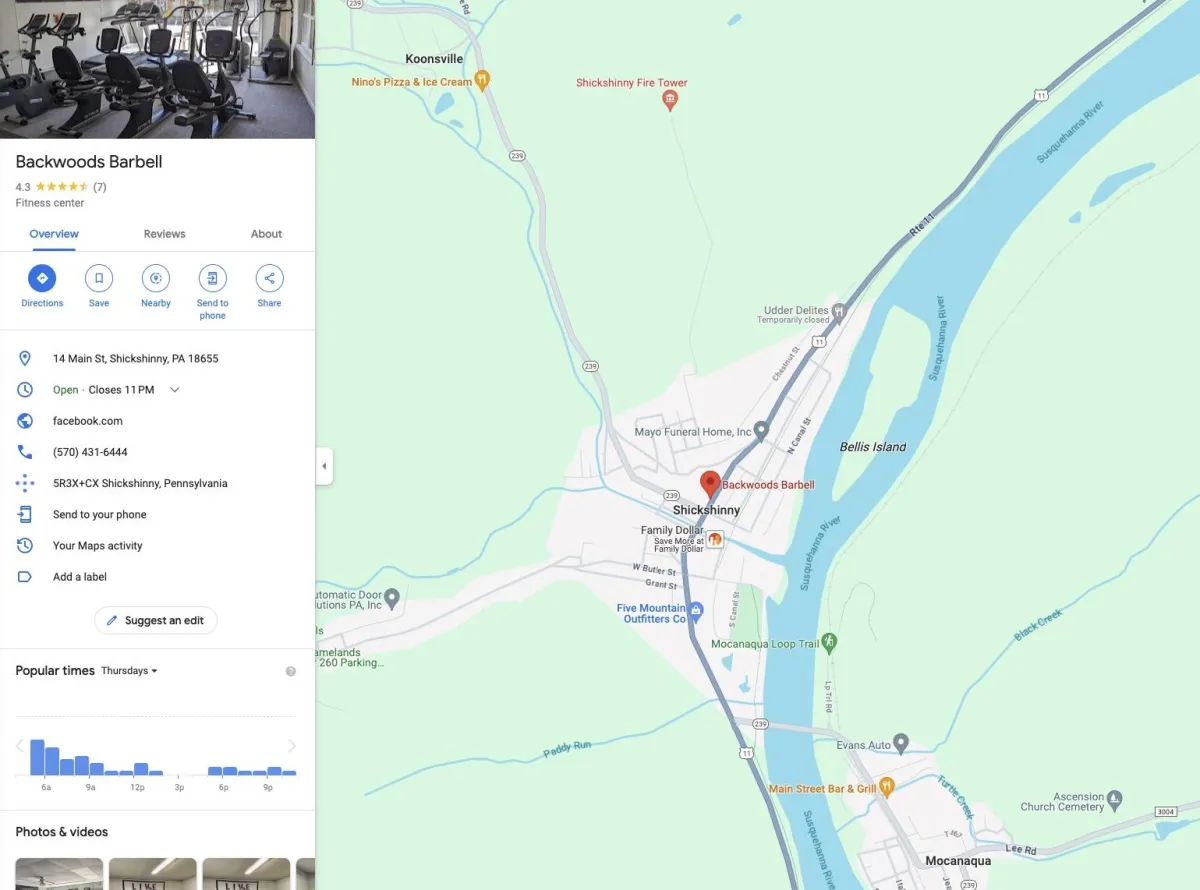Click Add a label text

tap(80, 577)
